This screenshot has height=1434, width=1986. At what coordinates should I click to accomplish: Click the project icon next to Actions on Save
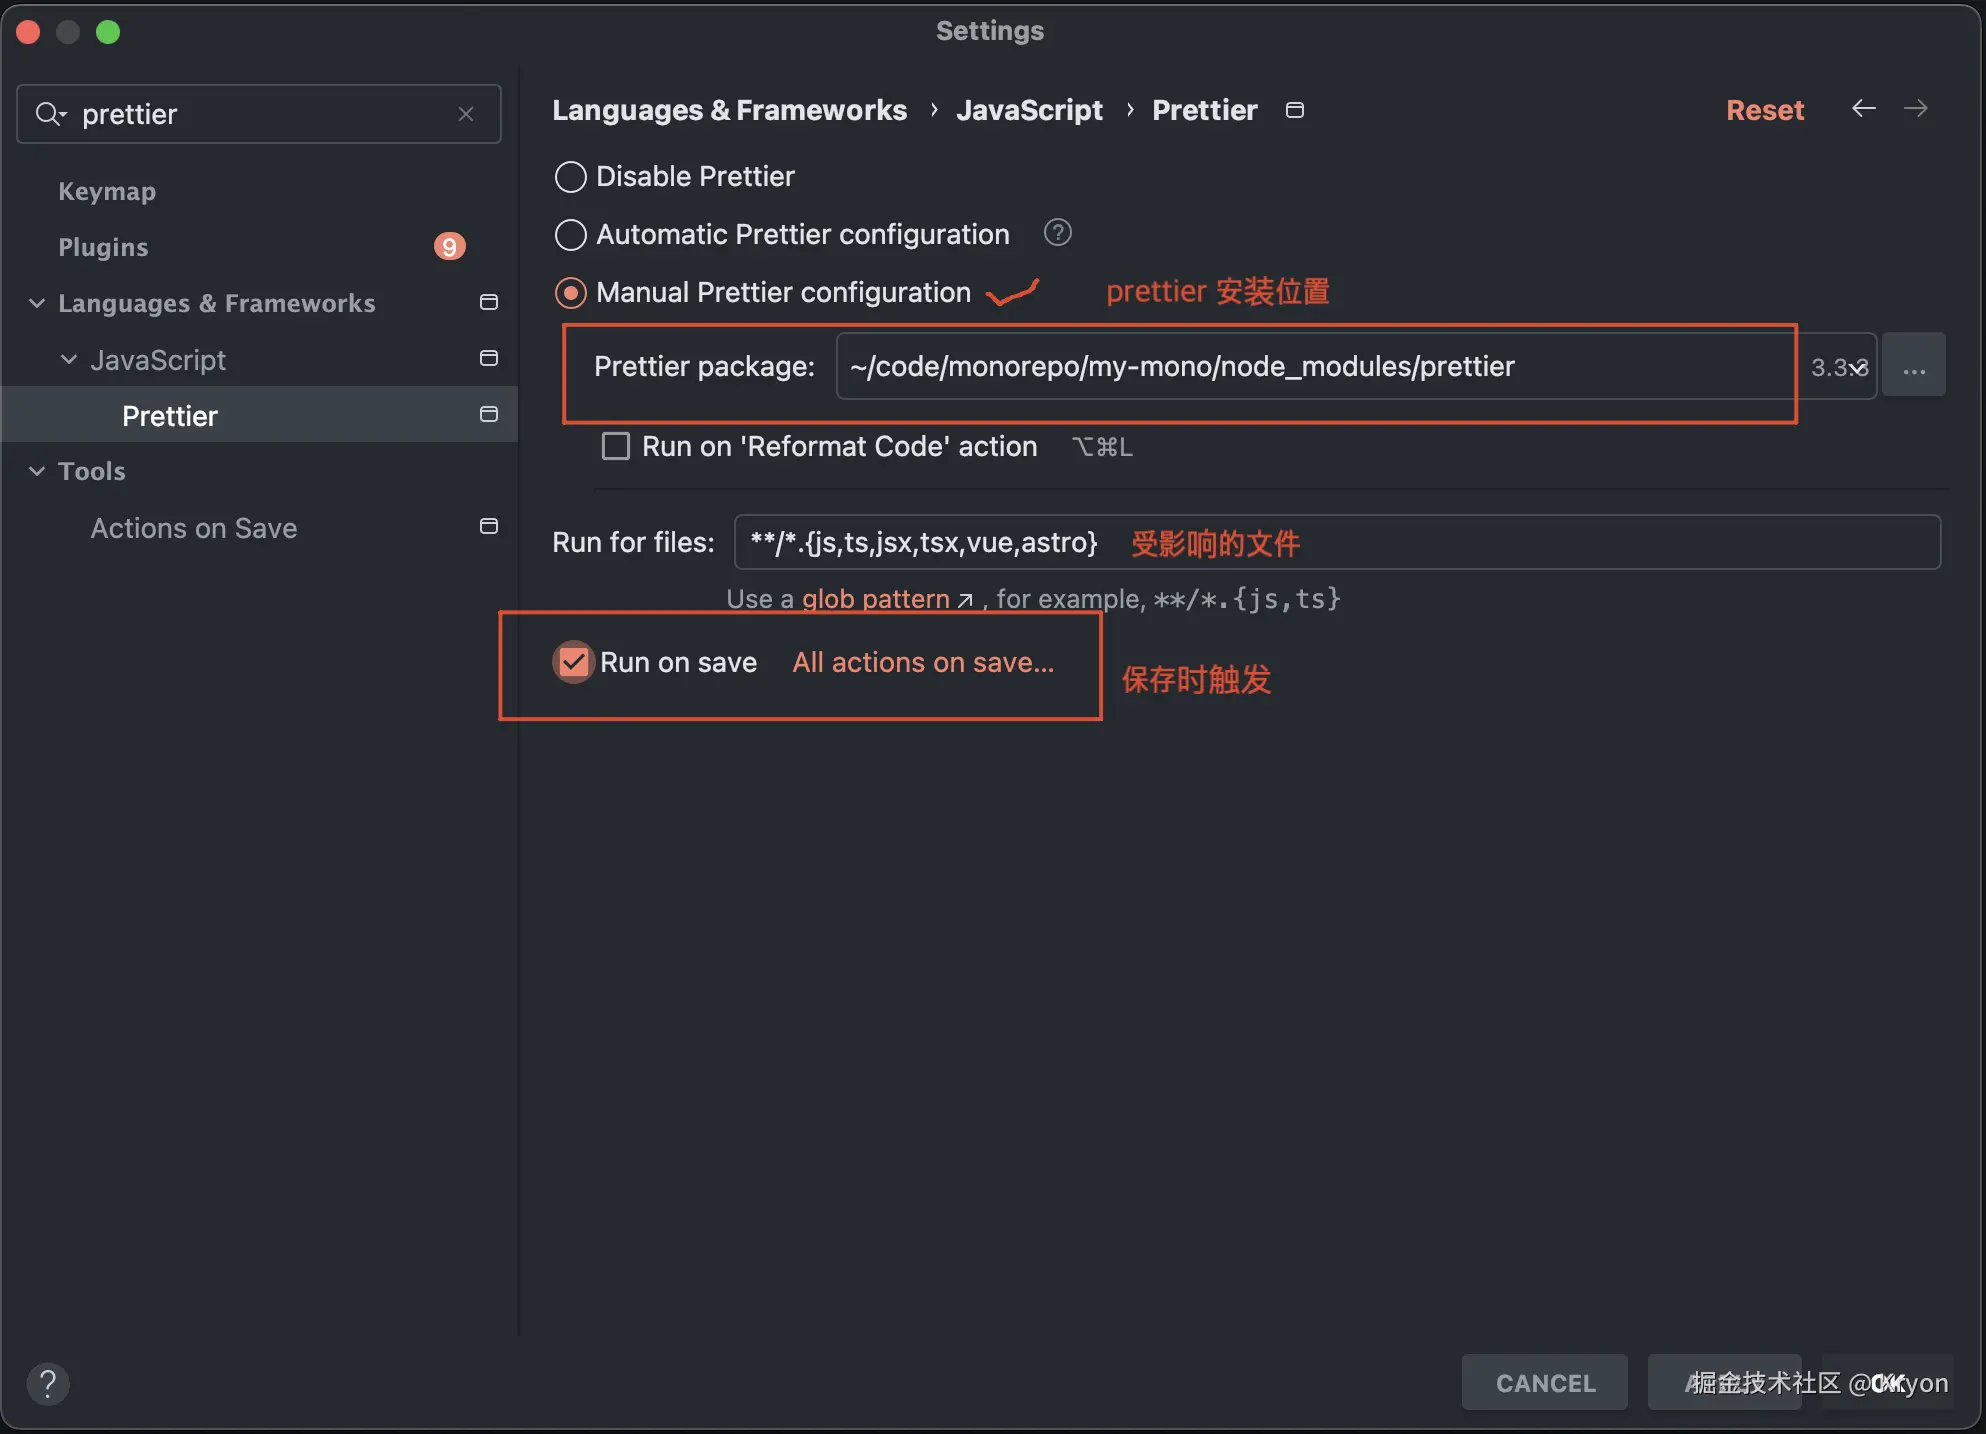click(489, 527)
